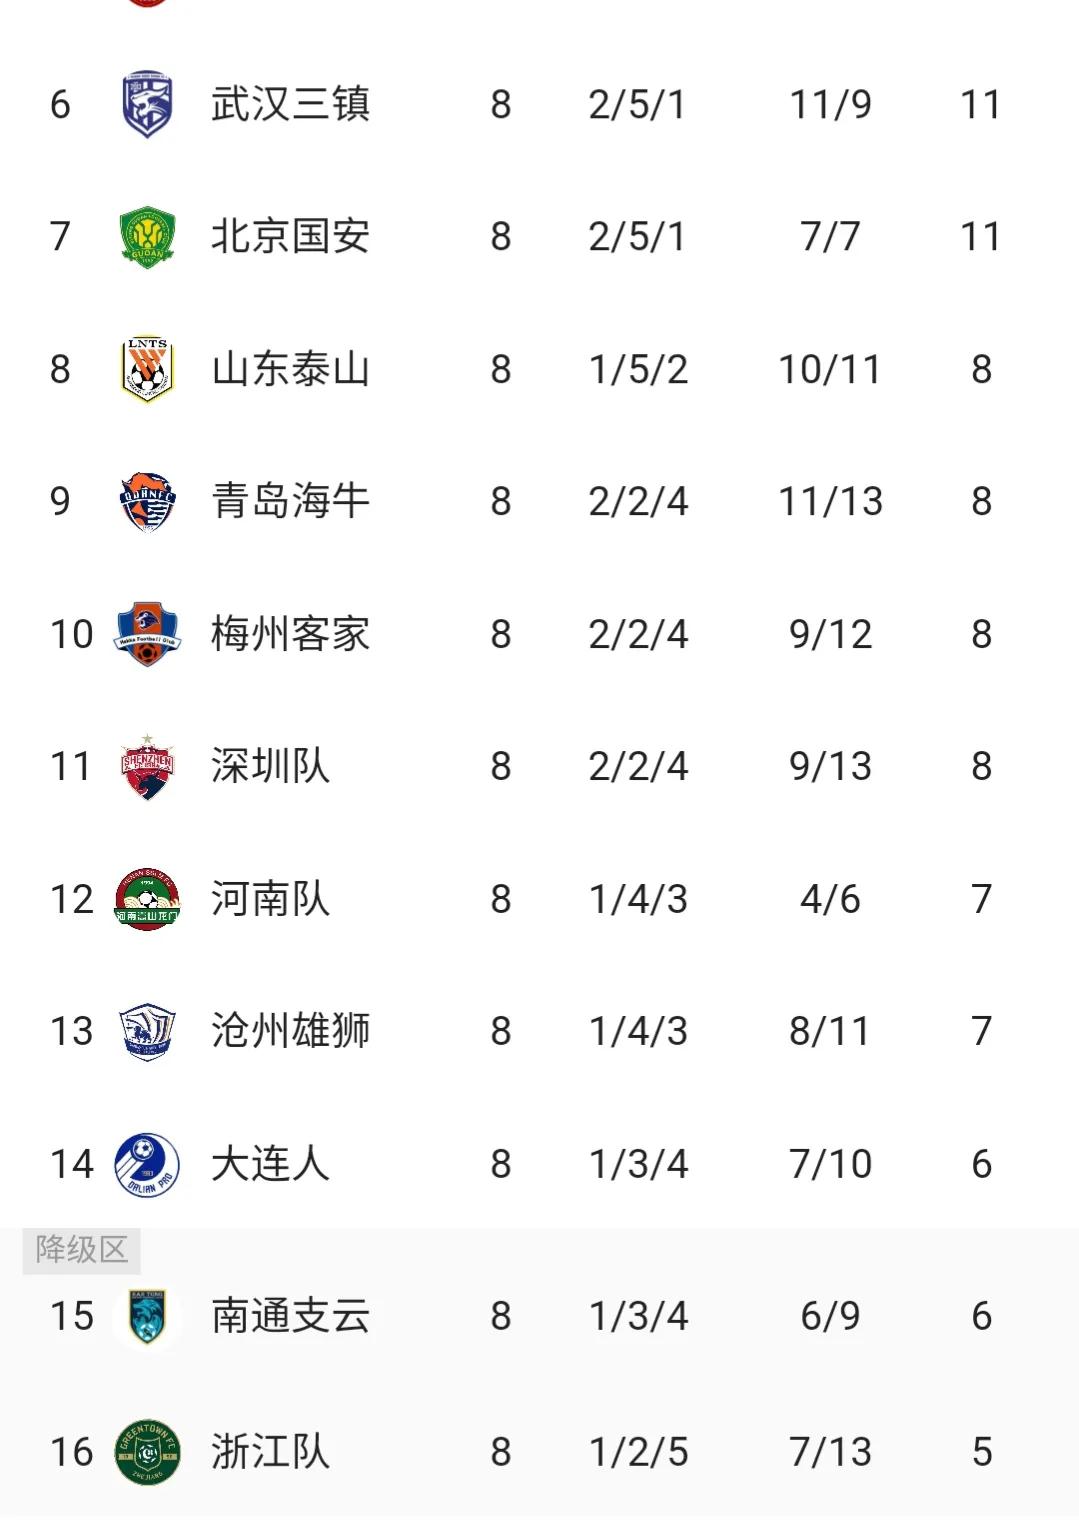The height and width of the screenshot is (1533, 1079).
Task: Open the Shandong Taishan (山东泰山) team logo
Action: pyautogui.click(x=147, y=369)
